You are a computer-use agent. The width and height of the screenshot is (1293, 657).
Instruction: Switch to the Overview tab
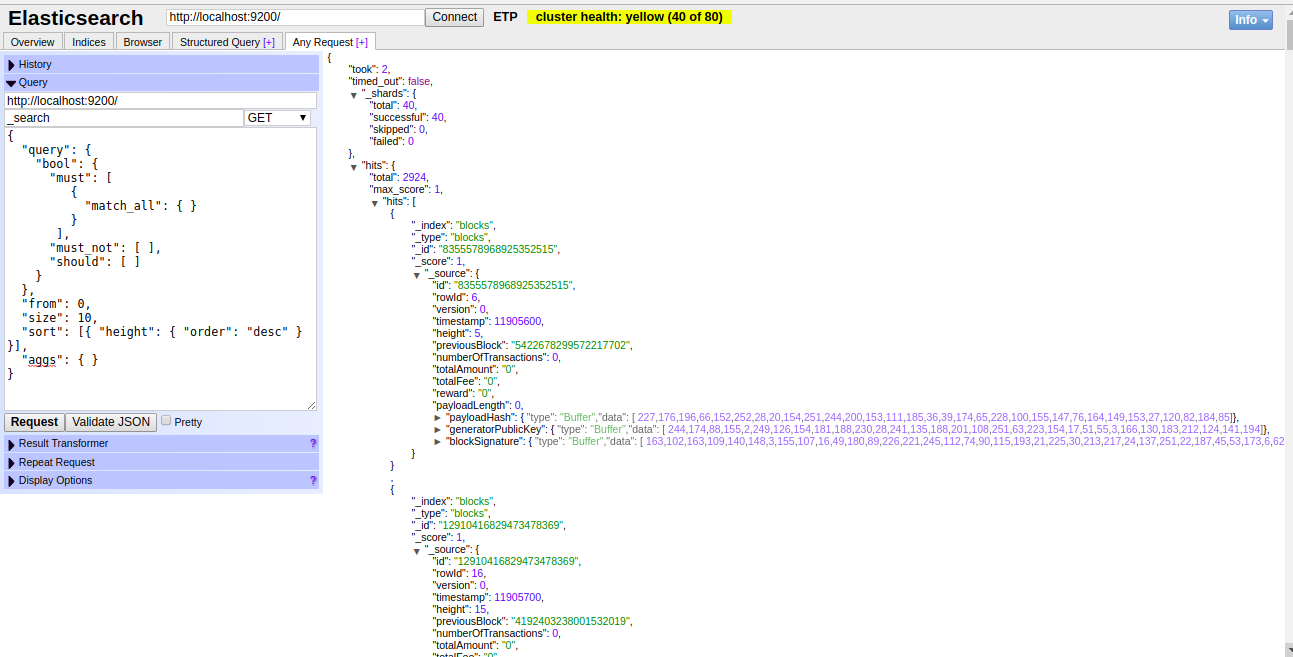(33, 42)
